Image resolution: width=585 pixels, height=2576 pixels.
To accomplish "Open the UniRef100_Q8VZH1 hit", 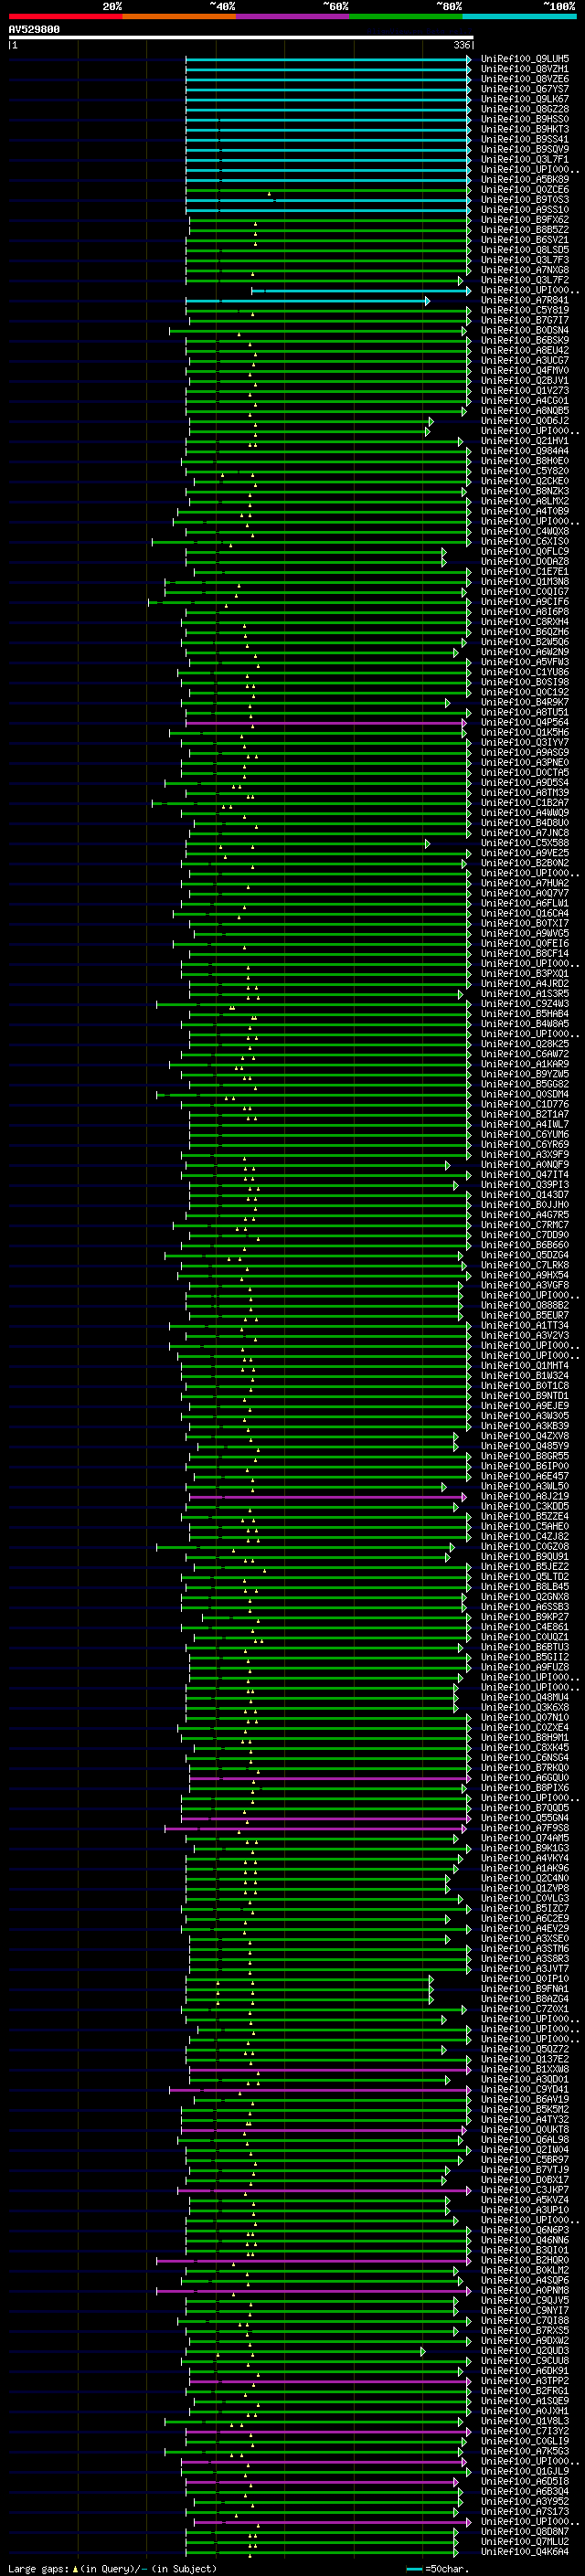I will (525, 69).
